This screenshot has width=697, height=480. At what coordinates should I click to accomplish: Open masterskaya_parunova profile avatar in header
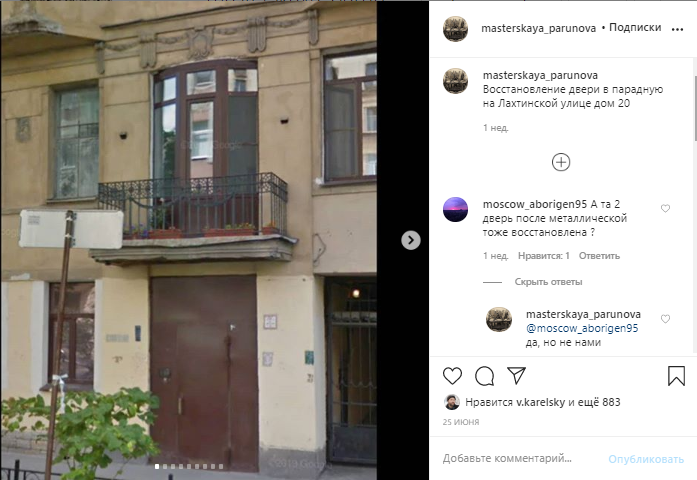click(456, 29)
